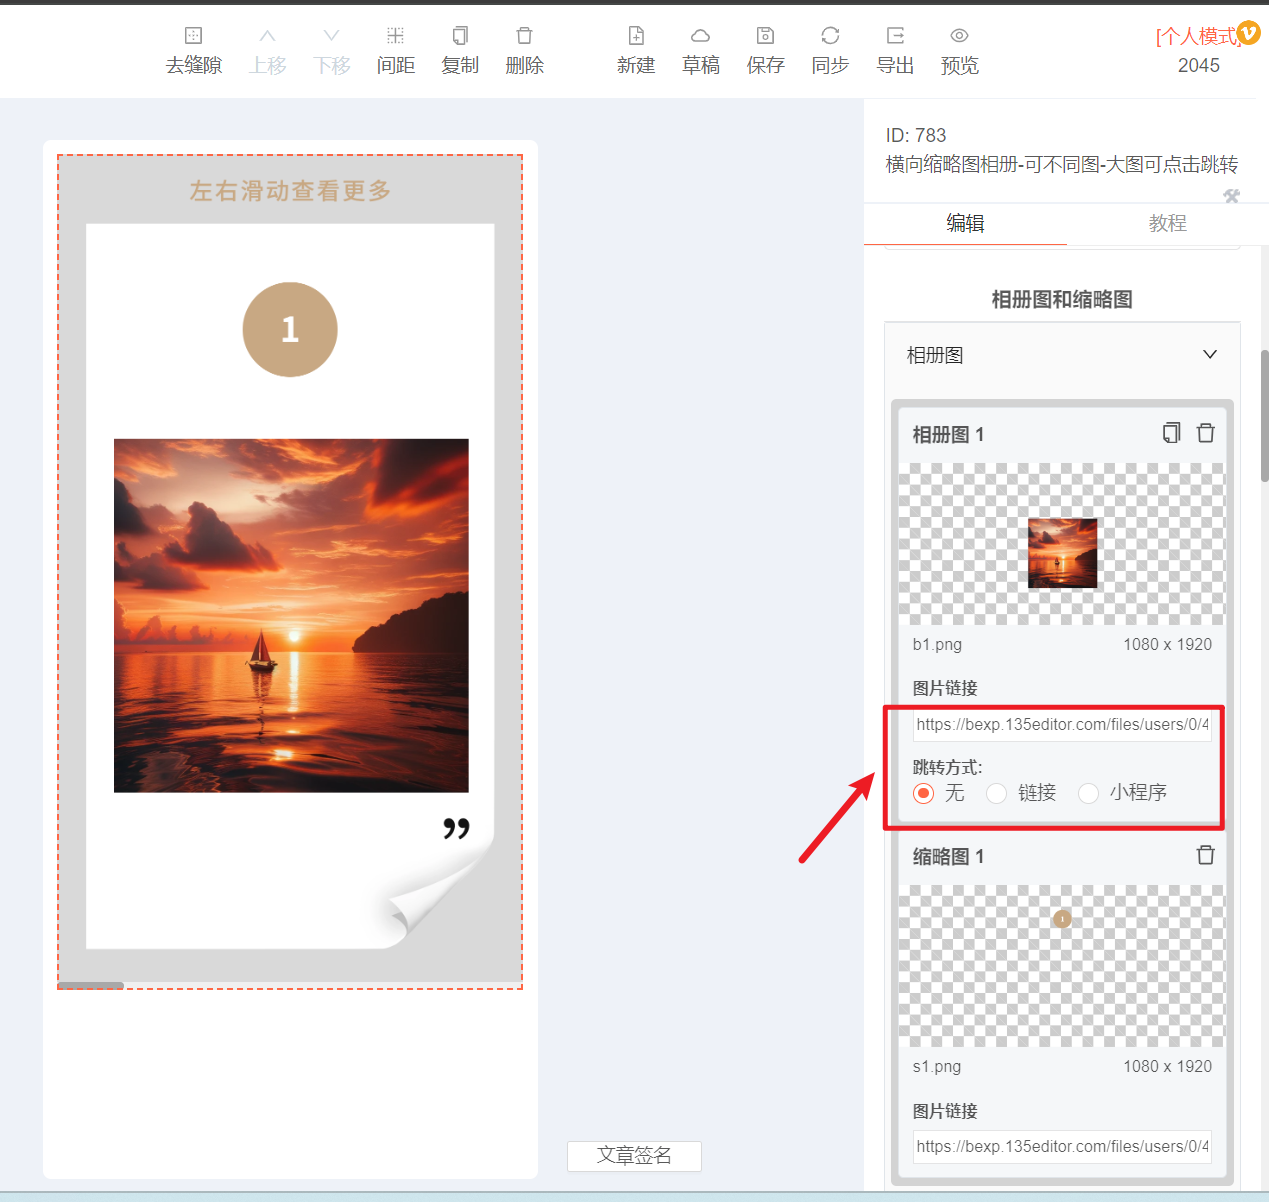Click the 文章签名 button
The height and width of the screenshot is (1202, 1269).
pyautogui.click(x=634, y=1156)
